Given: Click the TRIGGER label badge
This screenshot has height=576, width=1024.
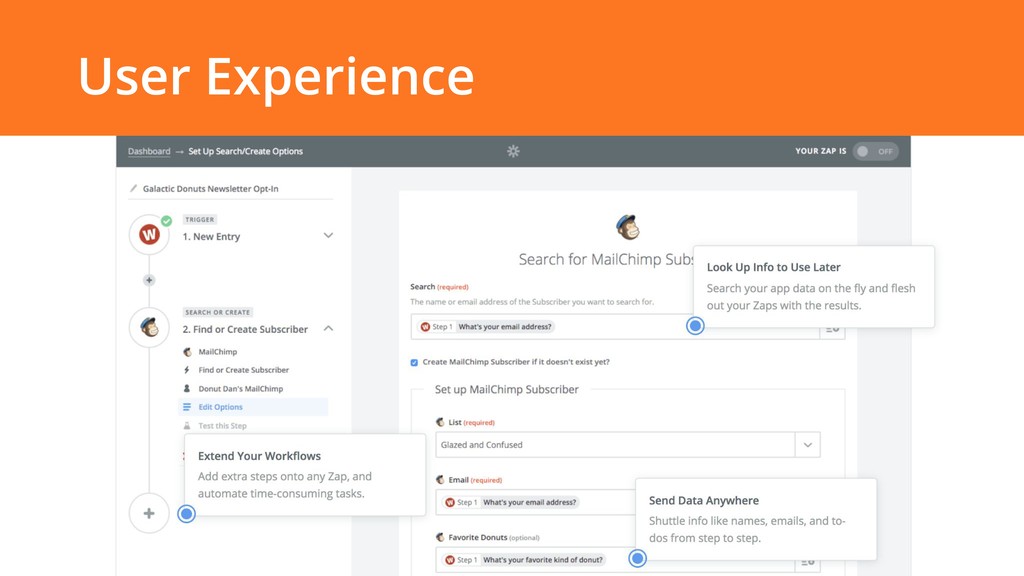Looking at the screenshot, I should pos(199,219).
